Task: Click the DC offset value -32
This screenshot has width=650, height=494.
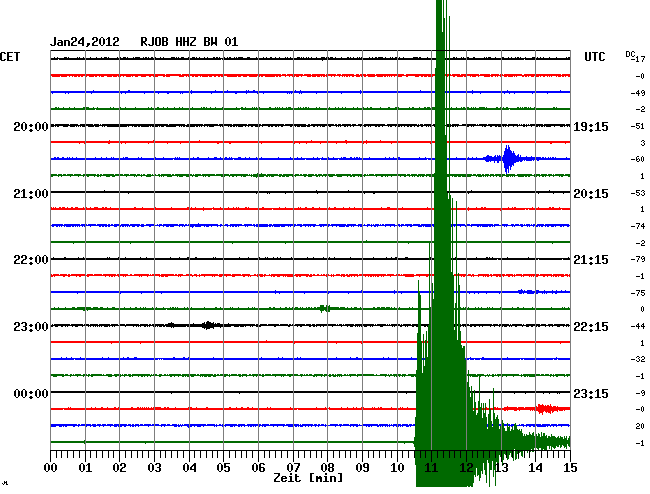Action: [x=638, y=359]
